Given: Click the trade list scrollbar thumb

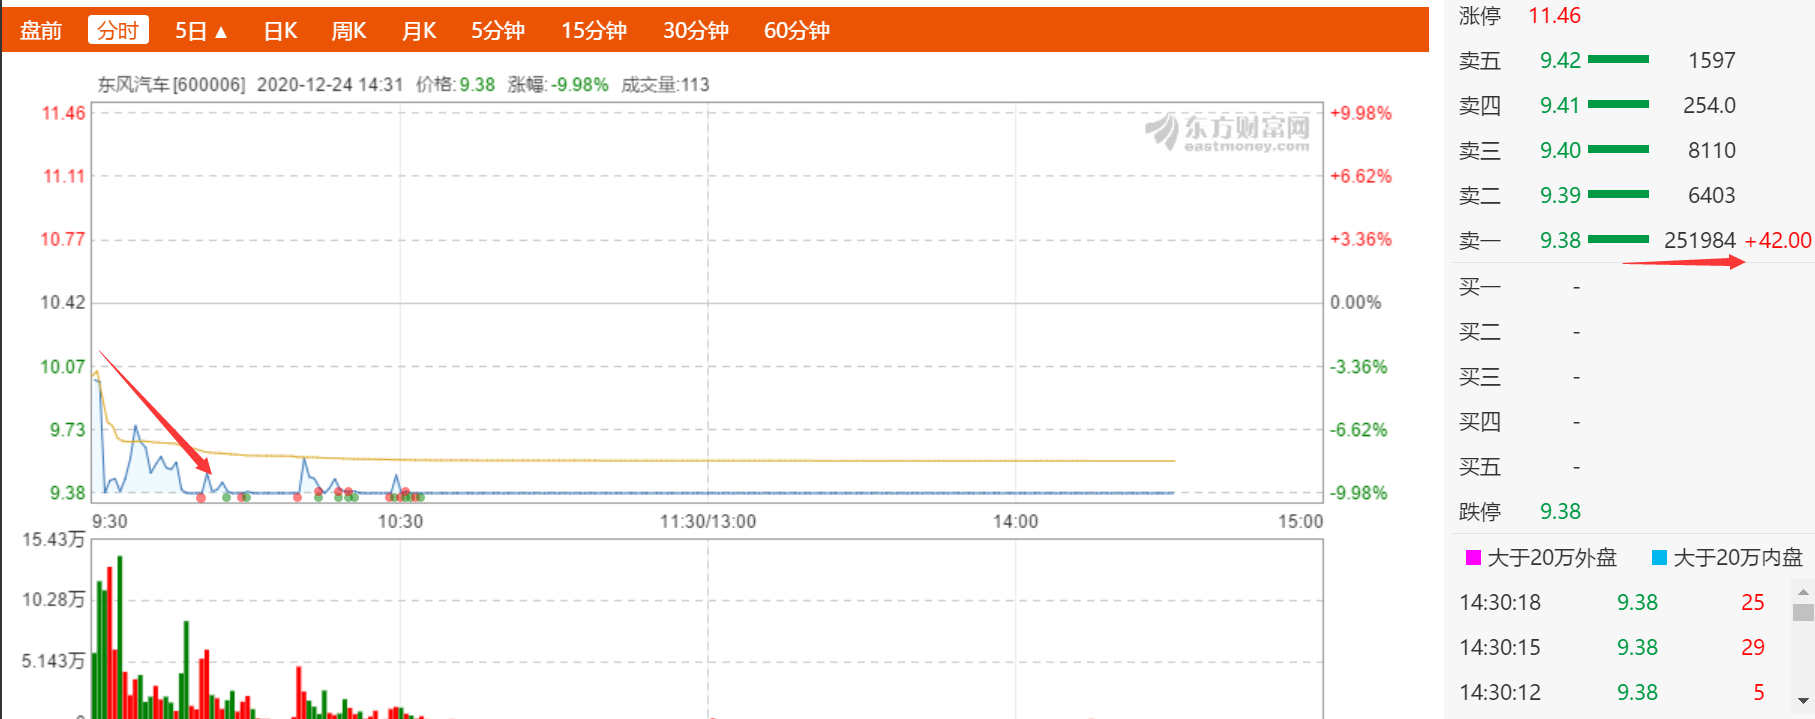Looking at the screenshot, I should point(1803,612).
